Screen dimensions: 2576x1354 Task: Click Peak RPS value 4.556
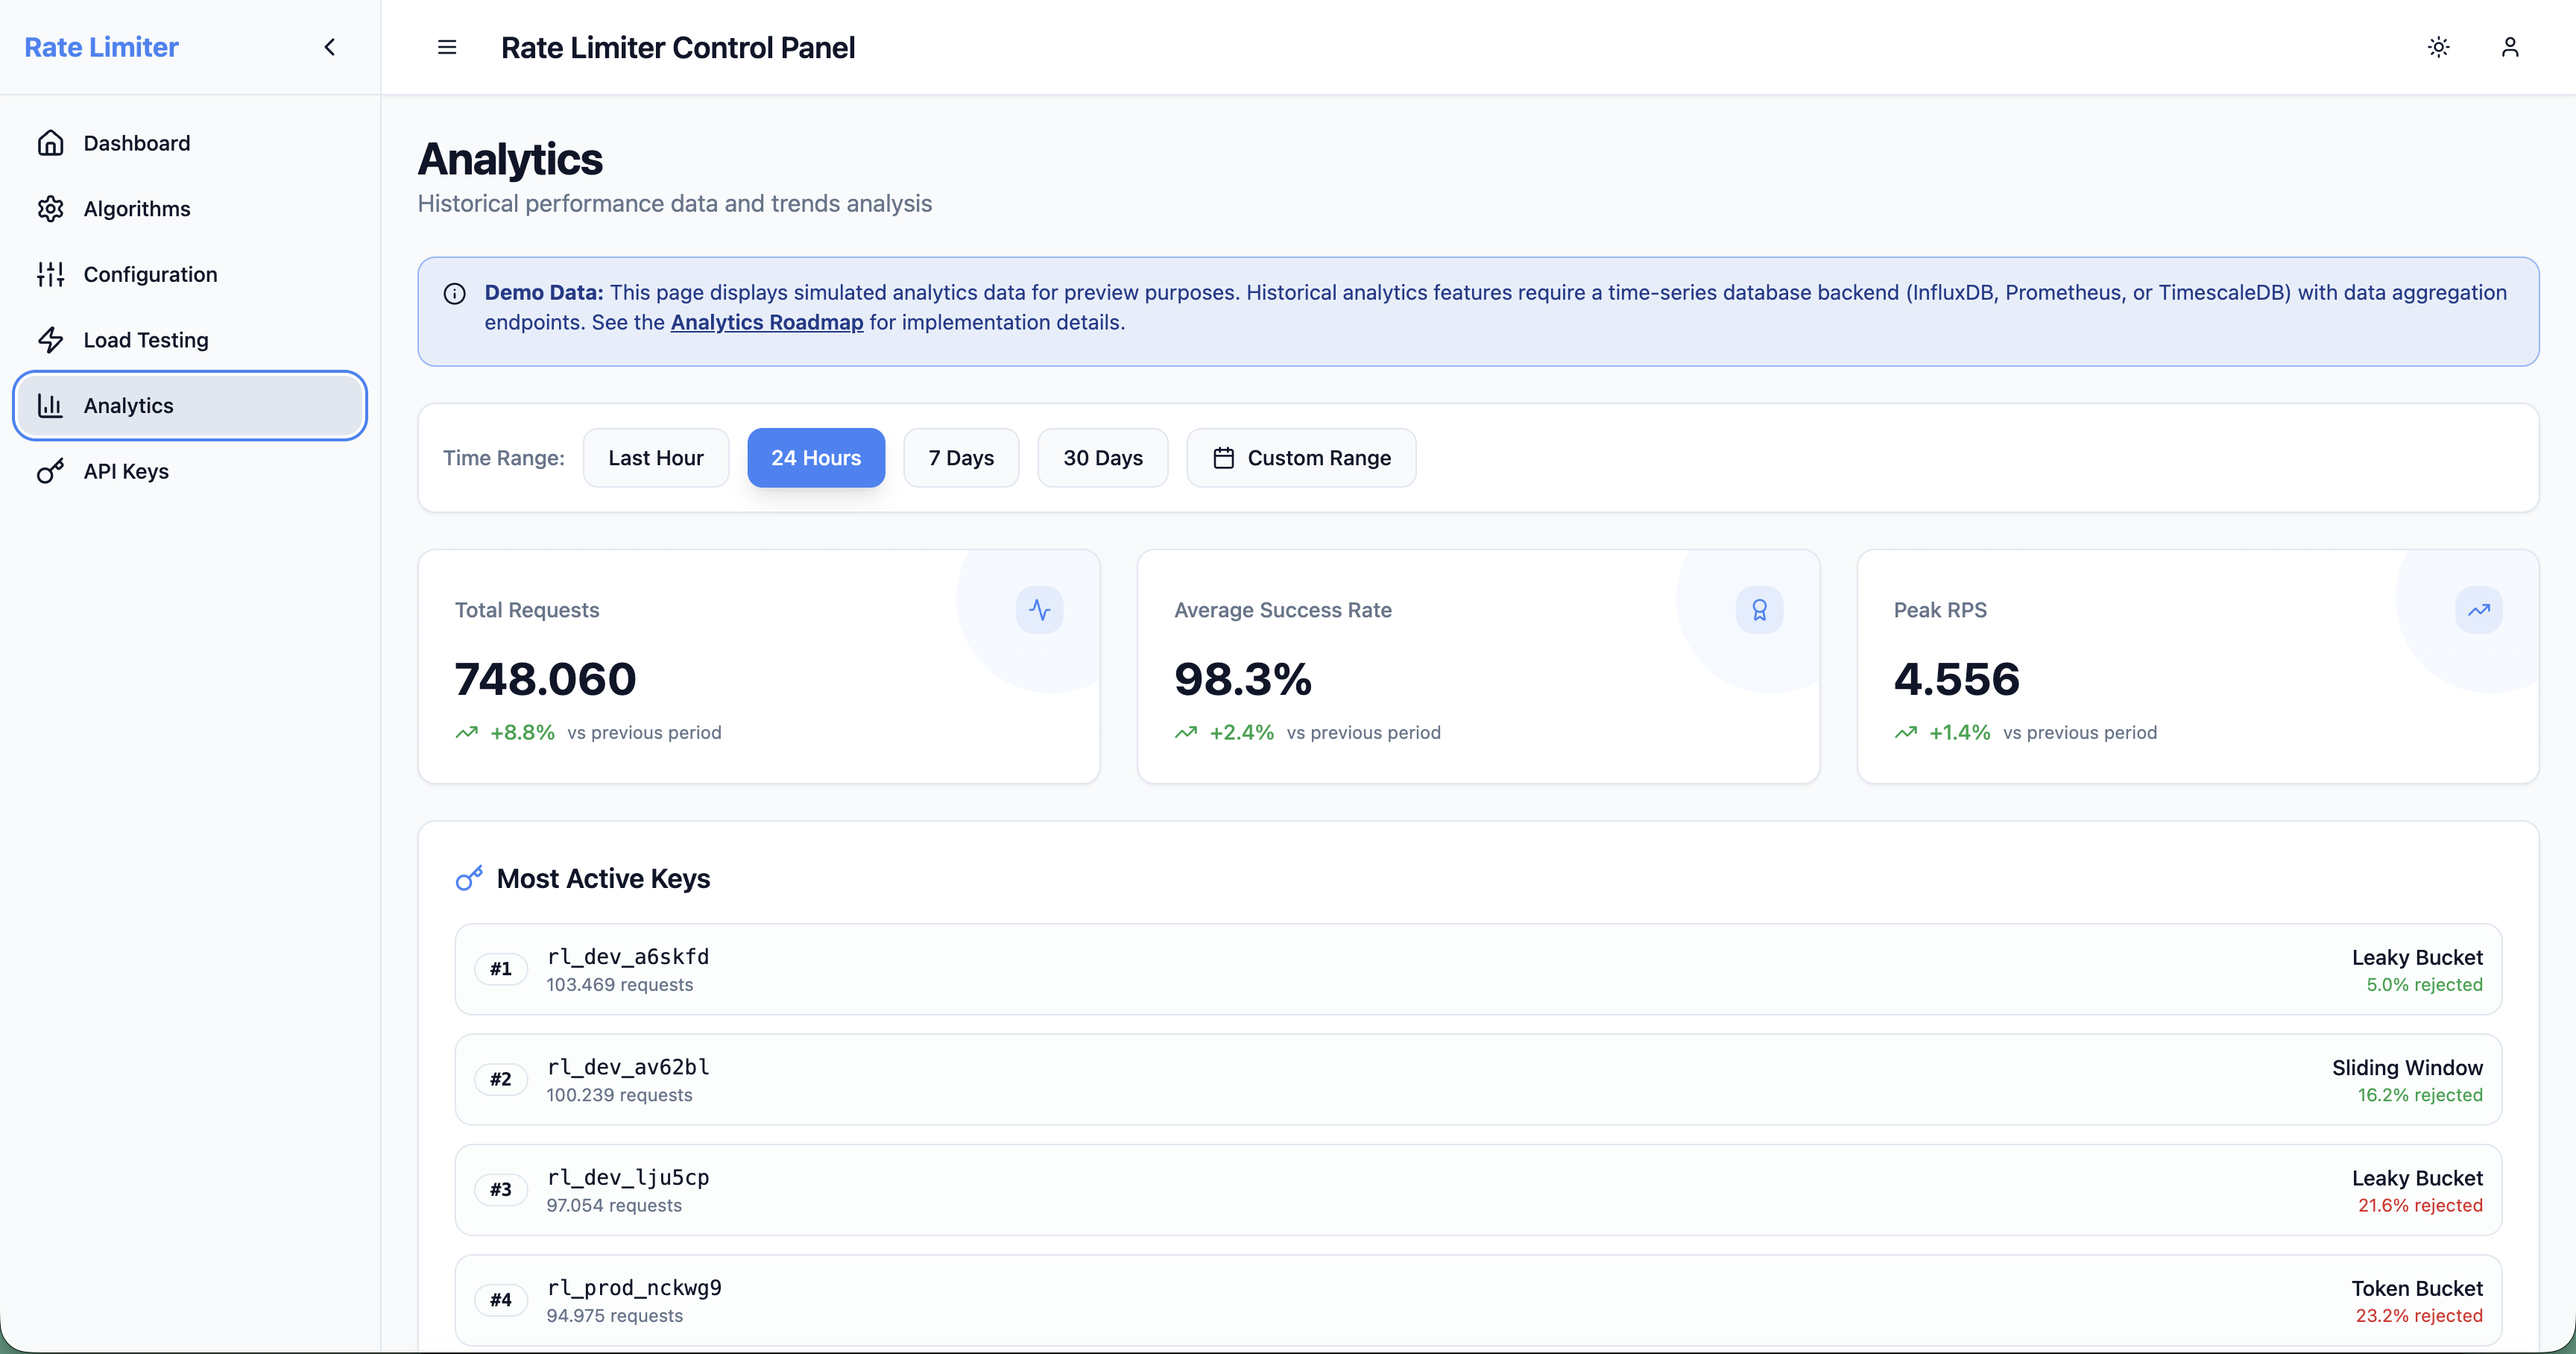click(1957, 680)
